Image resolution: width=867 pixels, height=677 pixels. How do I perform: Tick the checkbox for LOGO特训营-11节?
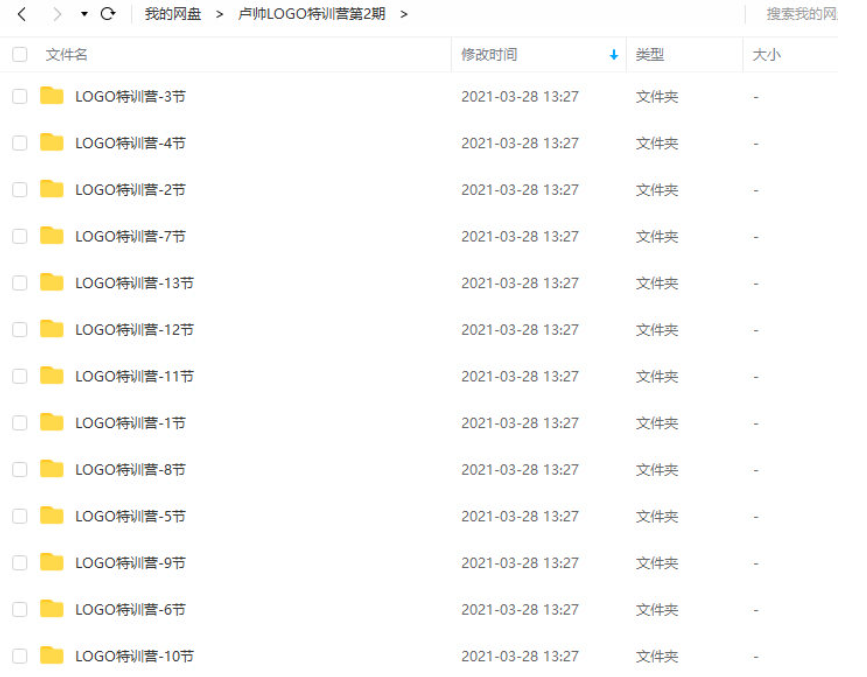[x=20, y=376]
